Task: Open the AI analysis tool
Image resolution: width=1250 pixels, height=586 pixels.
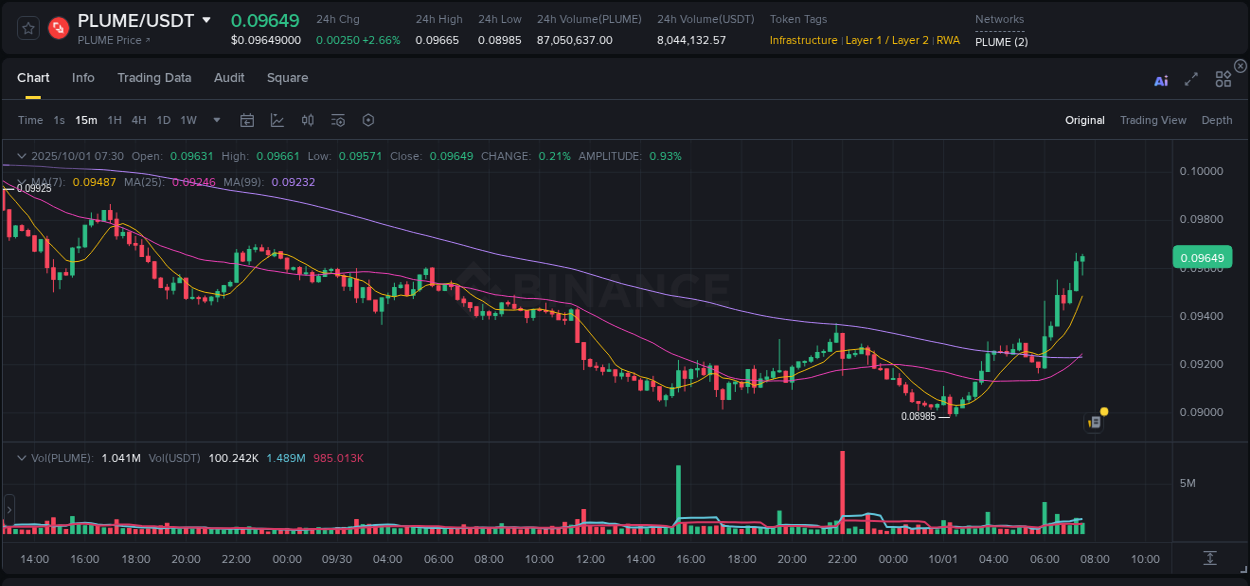Action: click(x=1161, y=79)
